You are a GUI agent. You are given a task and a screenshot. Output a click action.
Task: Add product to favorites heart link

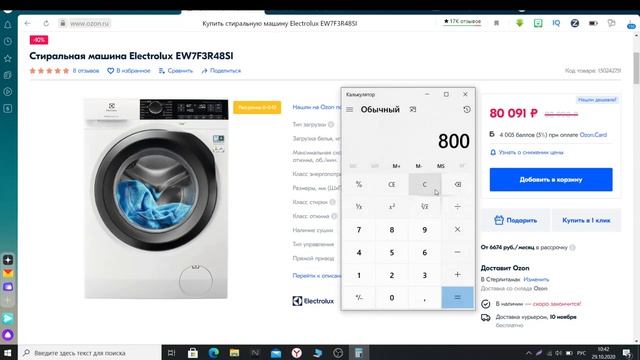[x=129, y=71]
